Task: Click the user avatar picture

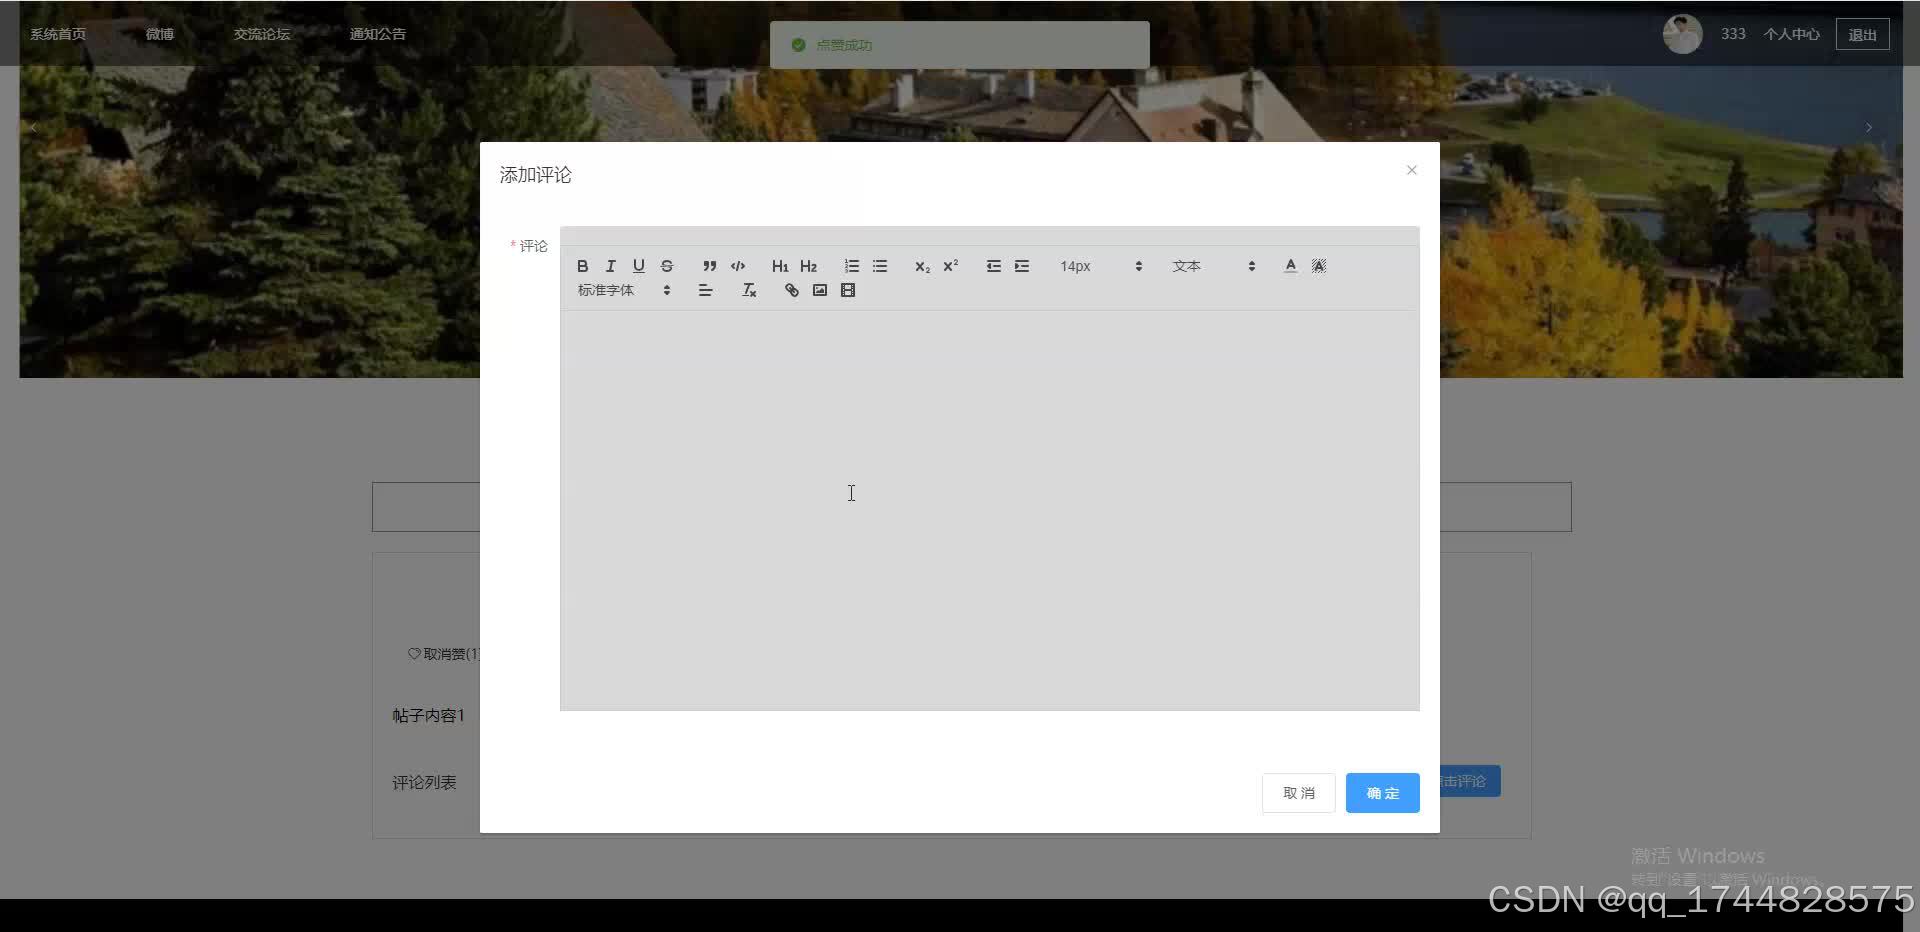Action: point(1682,34)
